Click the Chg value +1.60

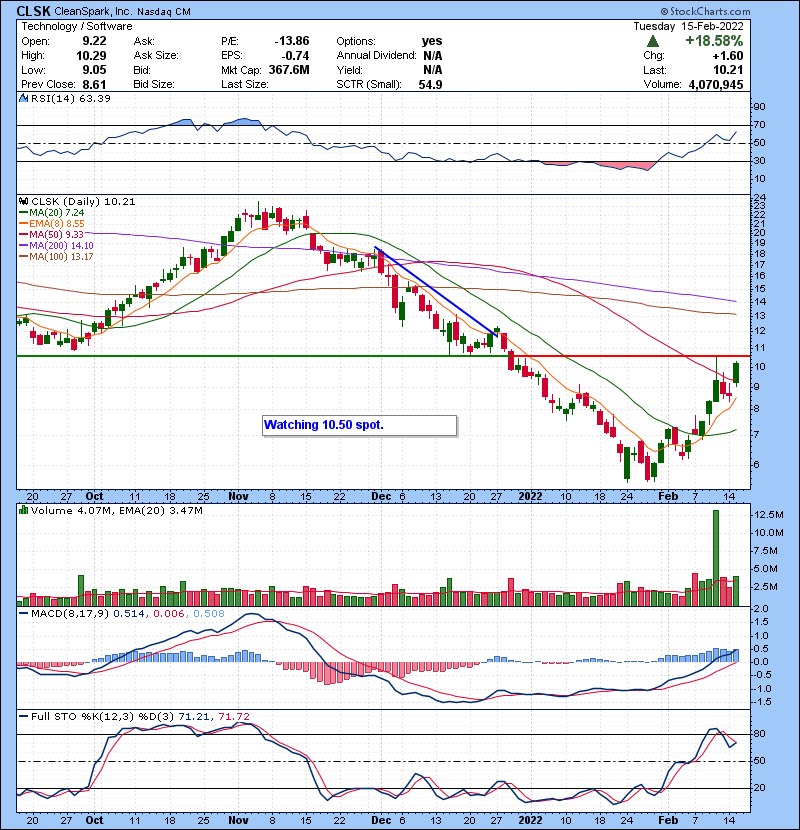[727, 56]
